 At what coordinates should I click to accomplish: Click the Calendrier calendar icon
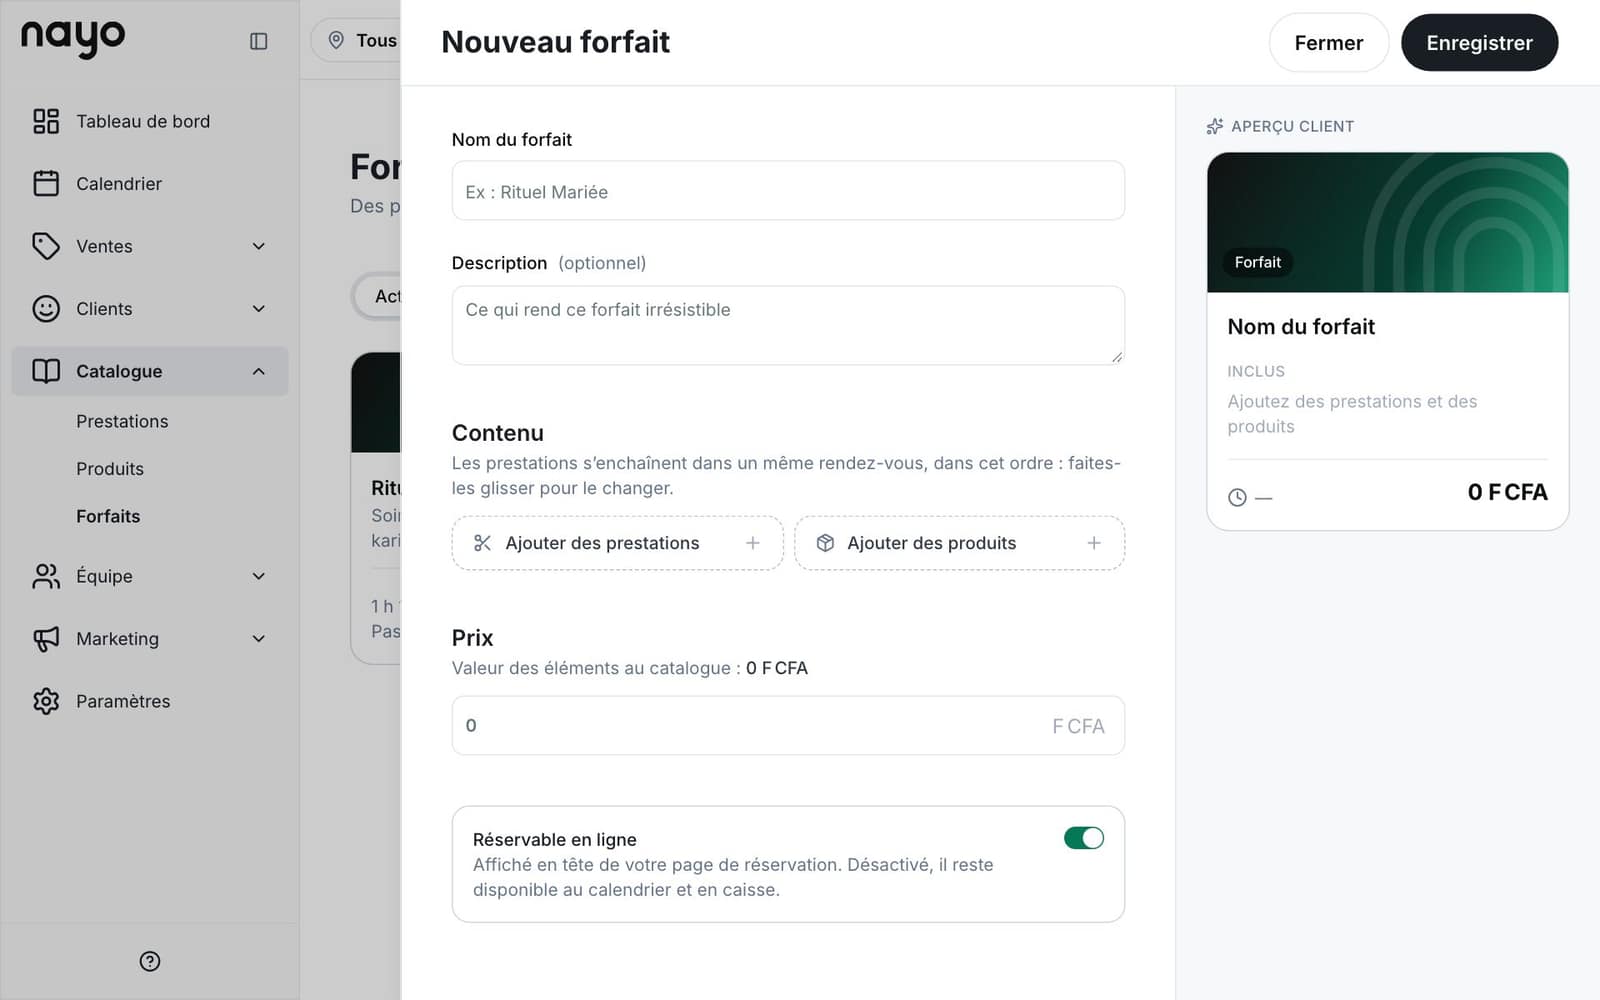pos(46,183)
